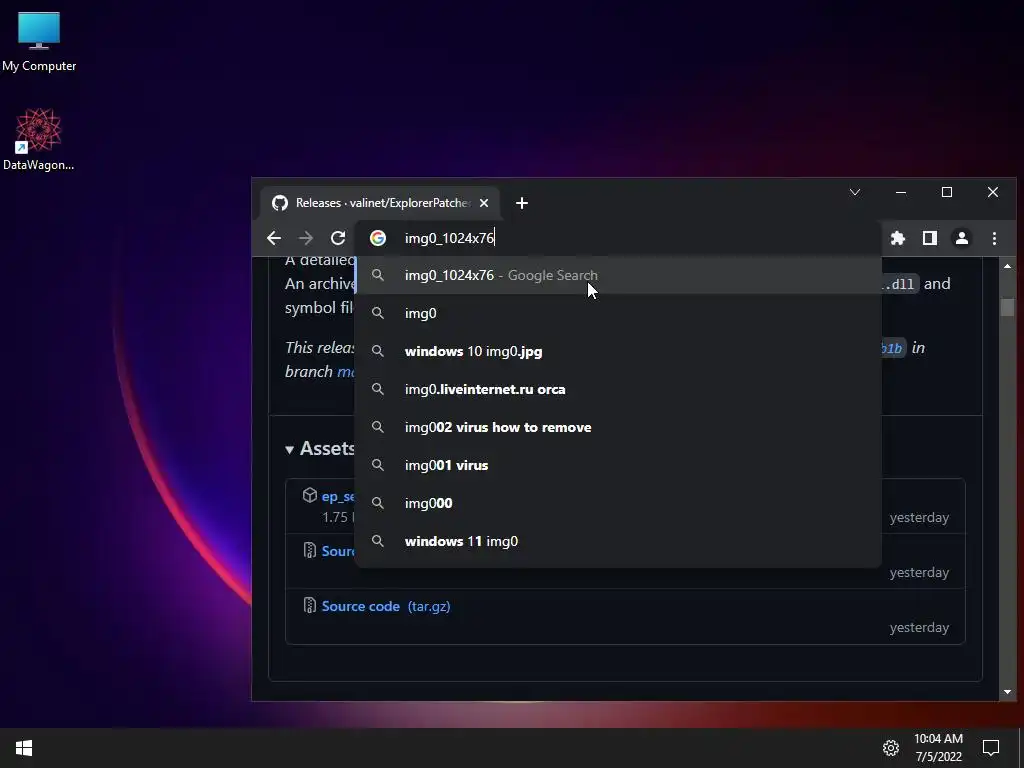The width and height of the screenshot is (1024, 768).
Task: Toggle the Chrome side panel
Action: point(930,238)
